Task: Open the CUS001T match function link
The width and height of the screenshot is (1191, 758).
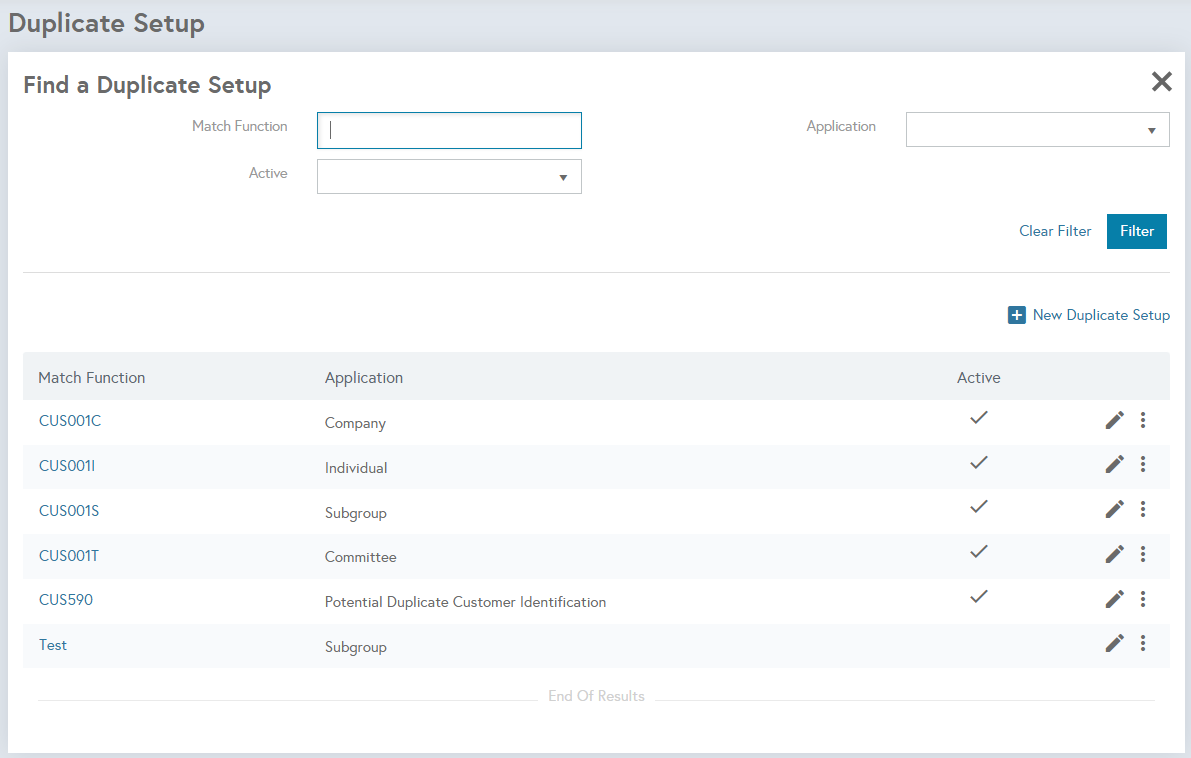Action: (x=68, y=556)
